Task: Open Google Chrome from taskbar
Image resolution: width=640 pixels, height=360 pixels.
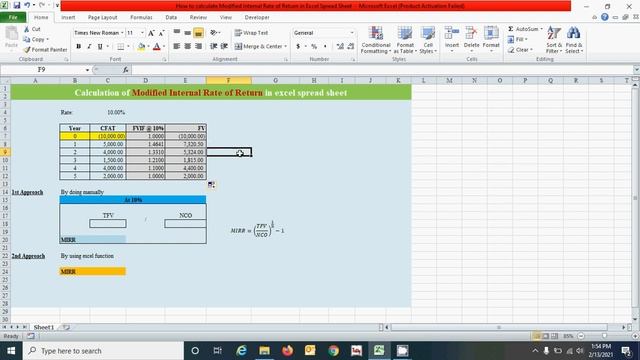Action: (x=333, y=351)
